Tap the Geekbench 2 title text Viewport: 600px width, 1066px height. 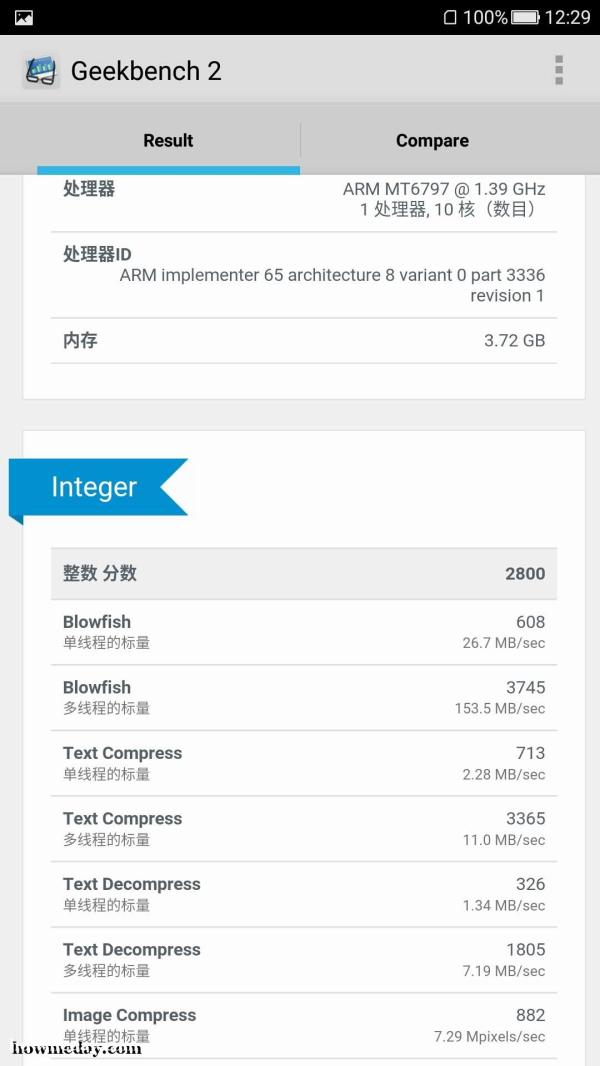[x=146, y=71]
